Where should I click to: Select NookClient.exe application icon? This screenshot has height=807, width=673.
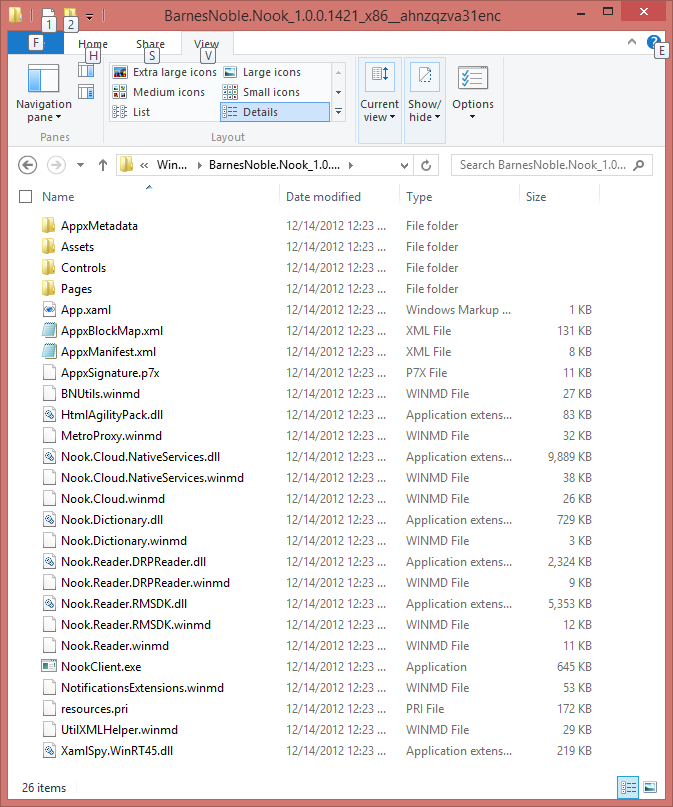[49, 666]
